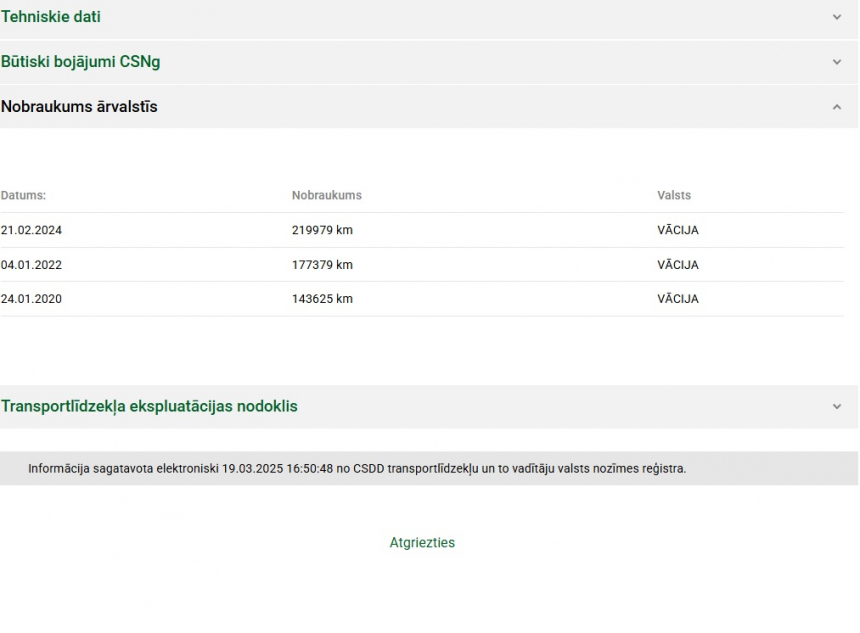Viewport: 860px width, 633px height.
Task: Click the Būtiski bojājumi CSNg chevron arrow
Action: 836,62
